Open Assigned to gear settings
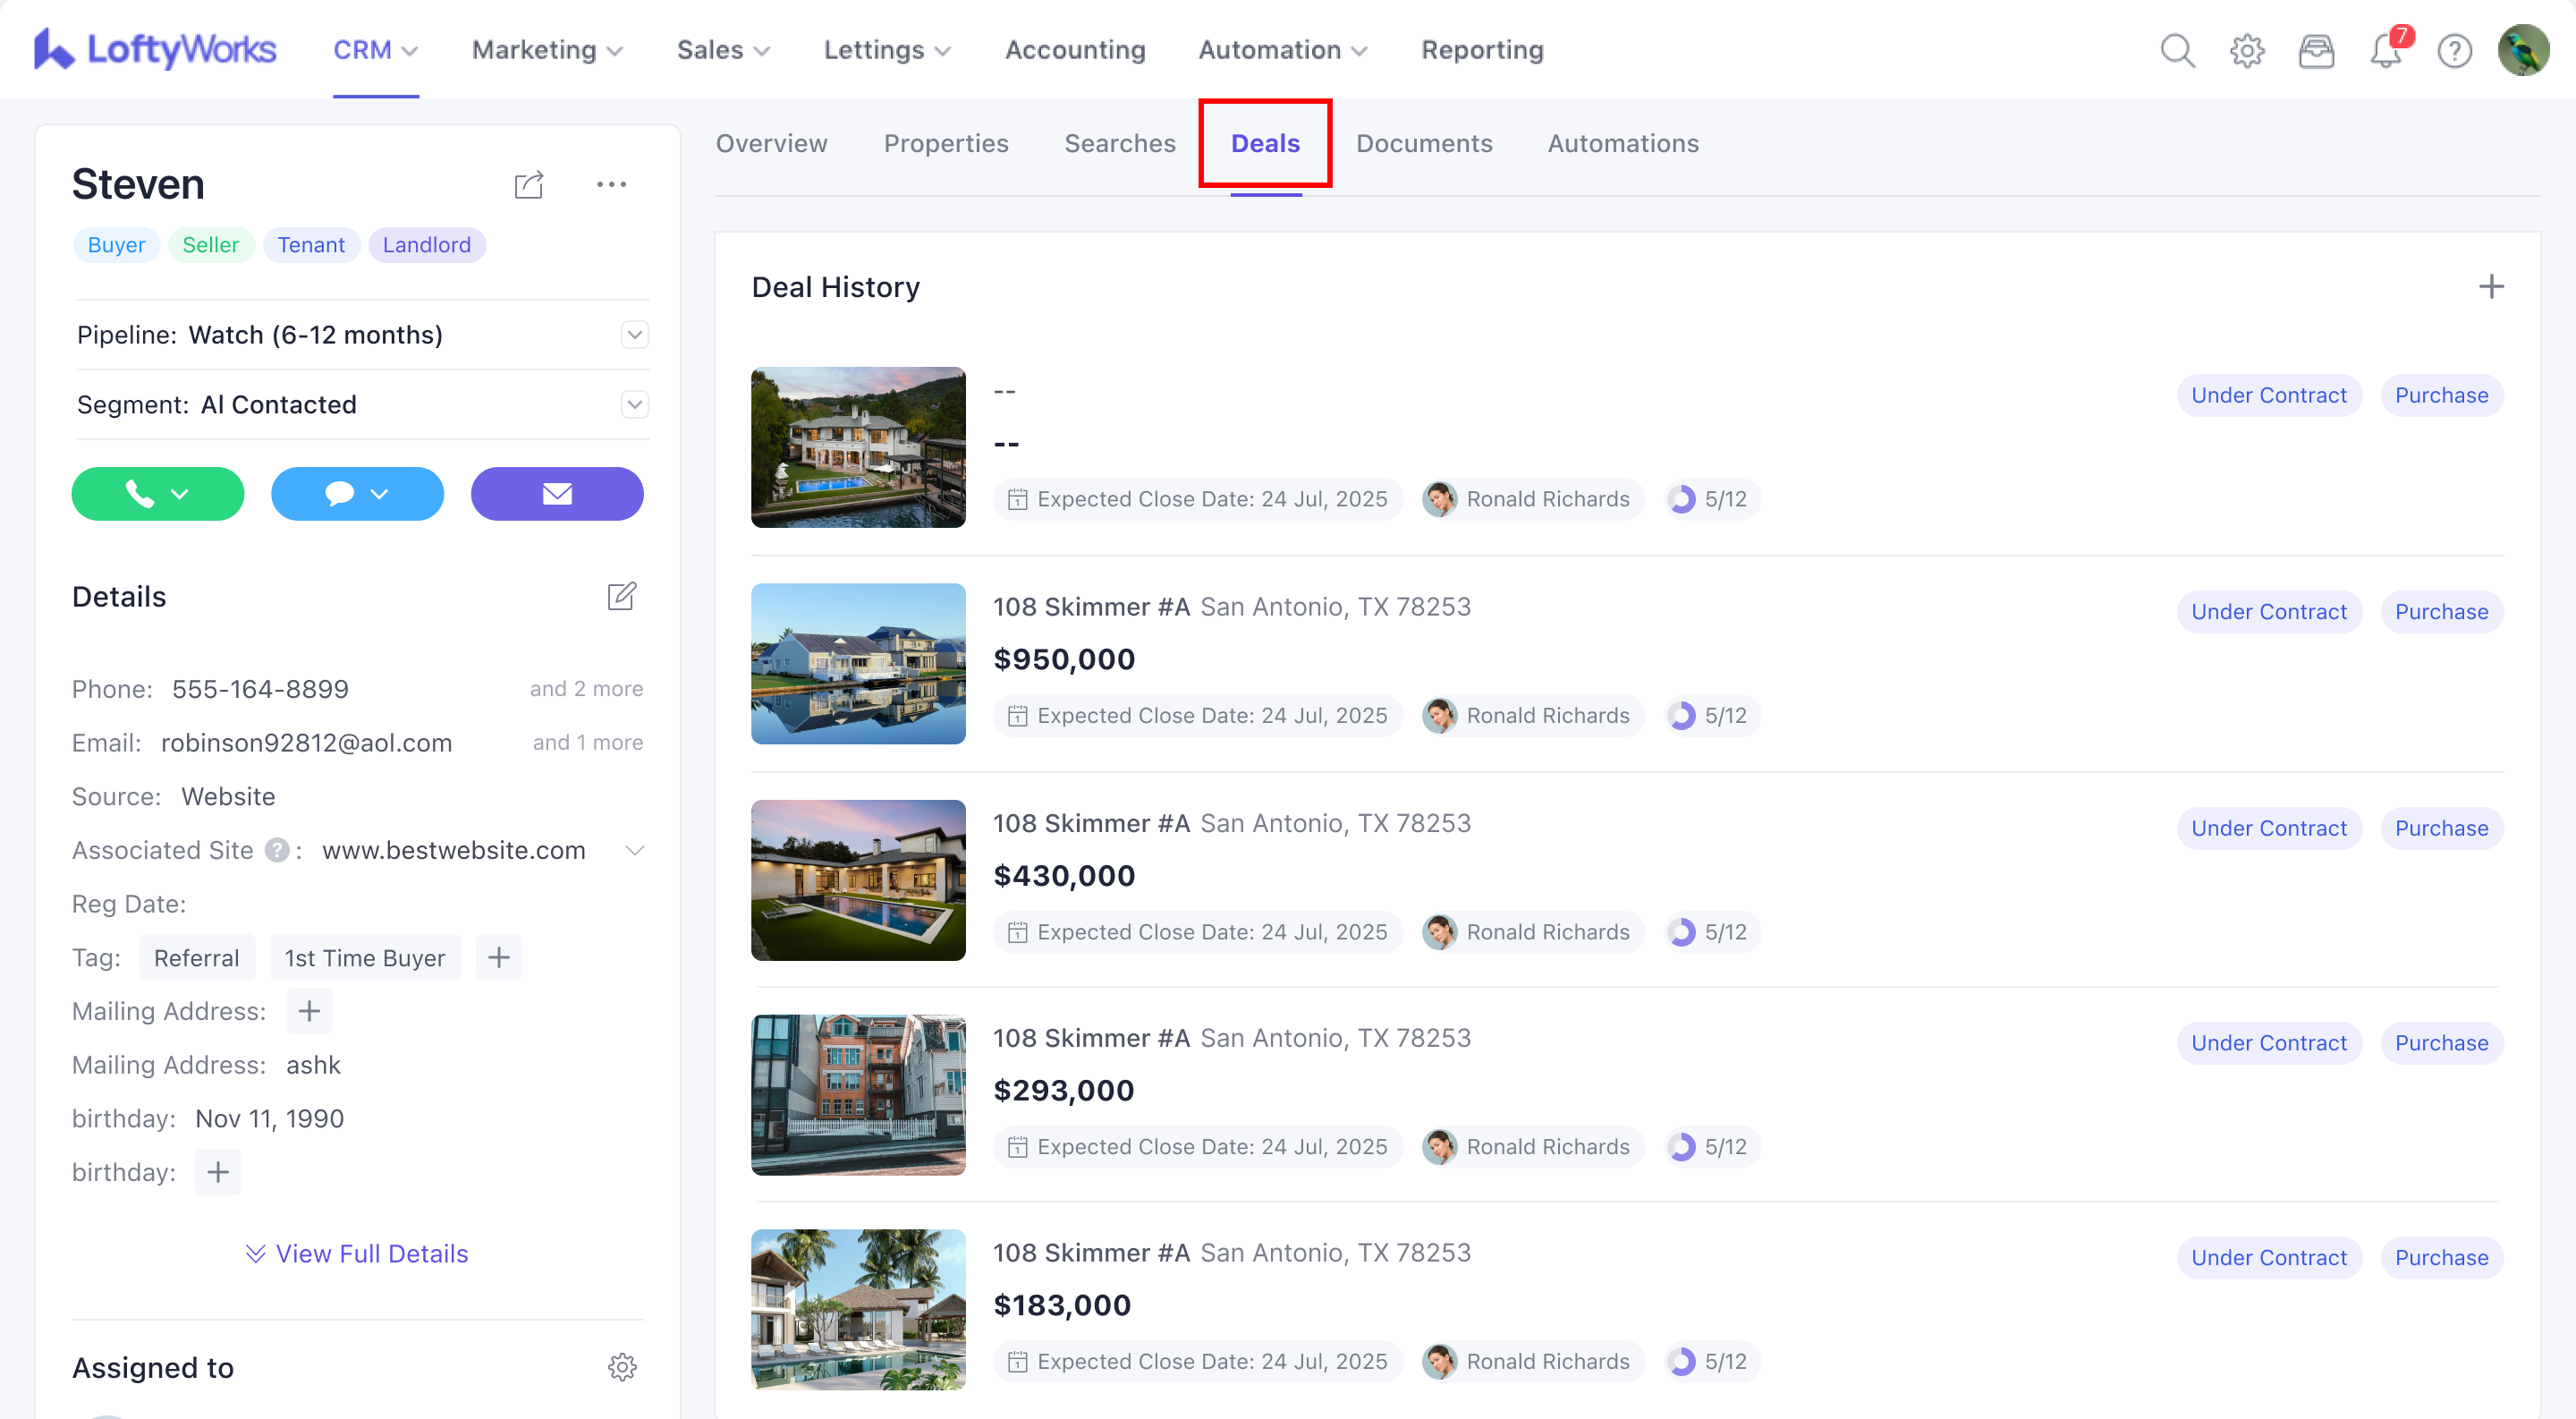Screen dimensions: 2576x1419 [622, 1367]
